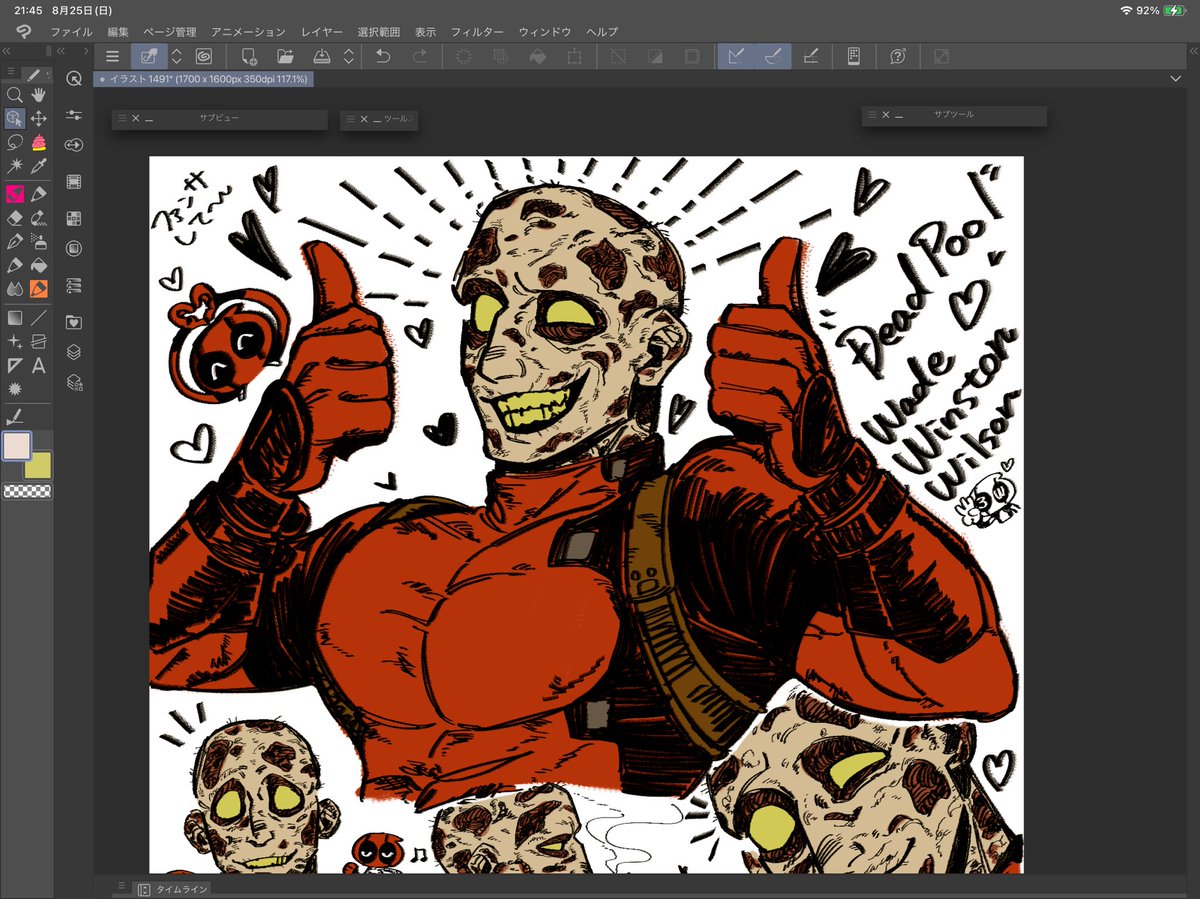
Task: Toggle Snap to Special Ruler
Action: click(772, 56)
